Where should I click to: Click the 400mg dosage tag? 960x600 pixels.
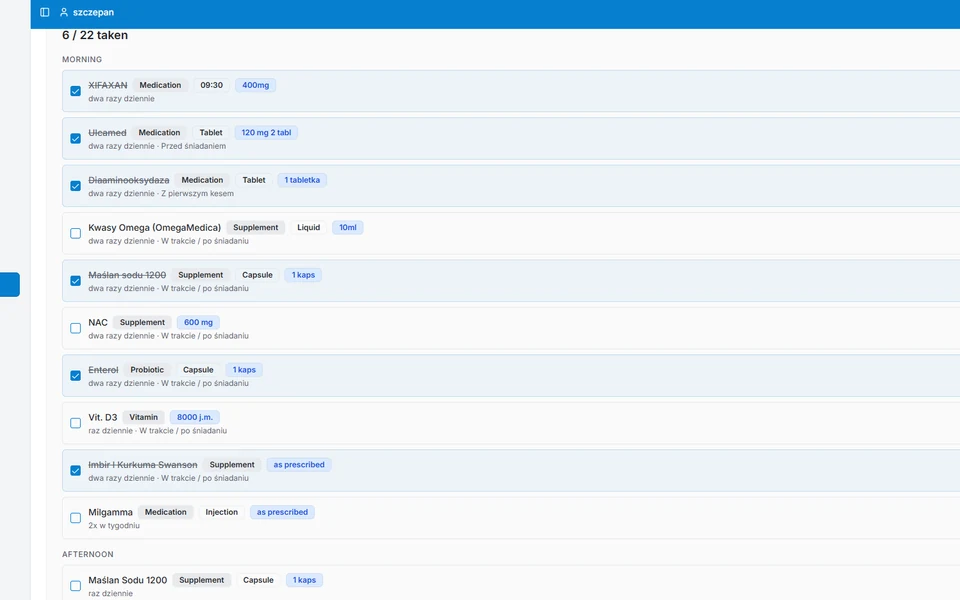(x=255, y=85)
